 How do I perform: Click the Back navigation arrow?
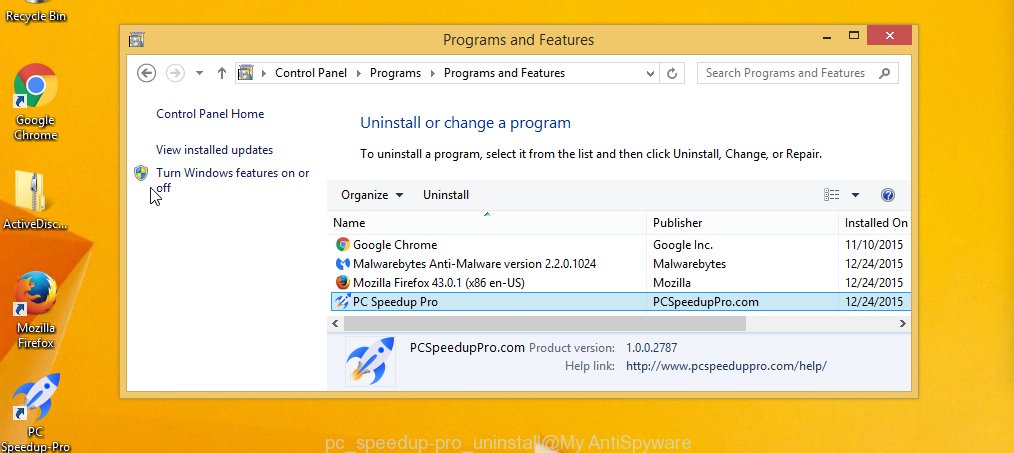147,73
